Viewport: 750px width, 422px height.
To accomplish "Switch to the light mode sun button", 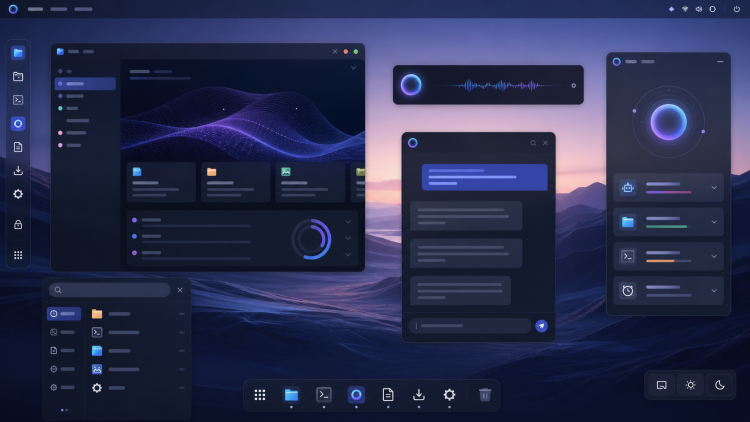I will pos(690,385).
